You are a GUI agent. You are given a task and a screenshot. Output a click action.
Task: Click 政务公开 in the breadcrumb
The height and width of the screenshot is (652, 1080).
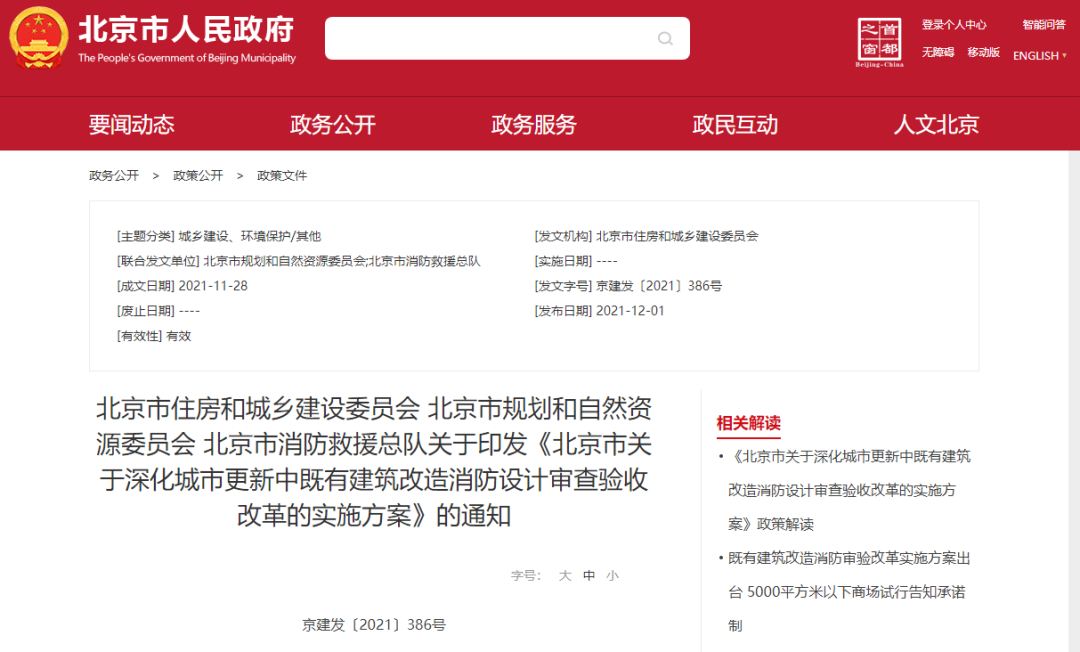(x=114, y=176)
